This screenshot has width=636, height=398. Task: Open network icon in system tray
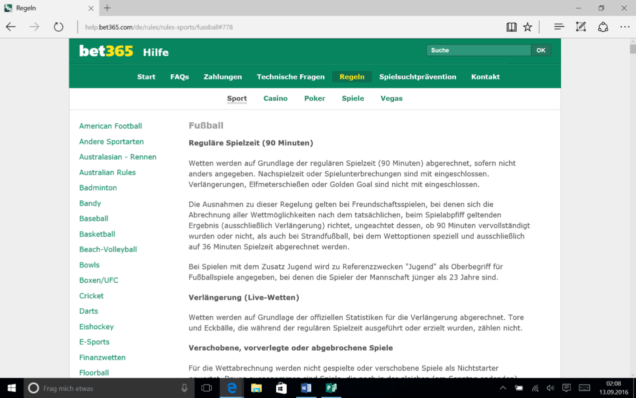coord(535,388)
